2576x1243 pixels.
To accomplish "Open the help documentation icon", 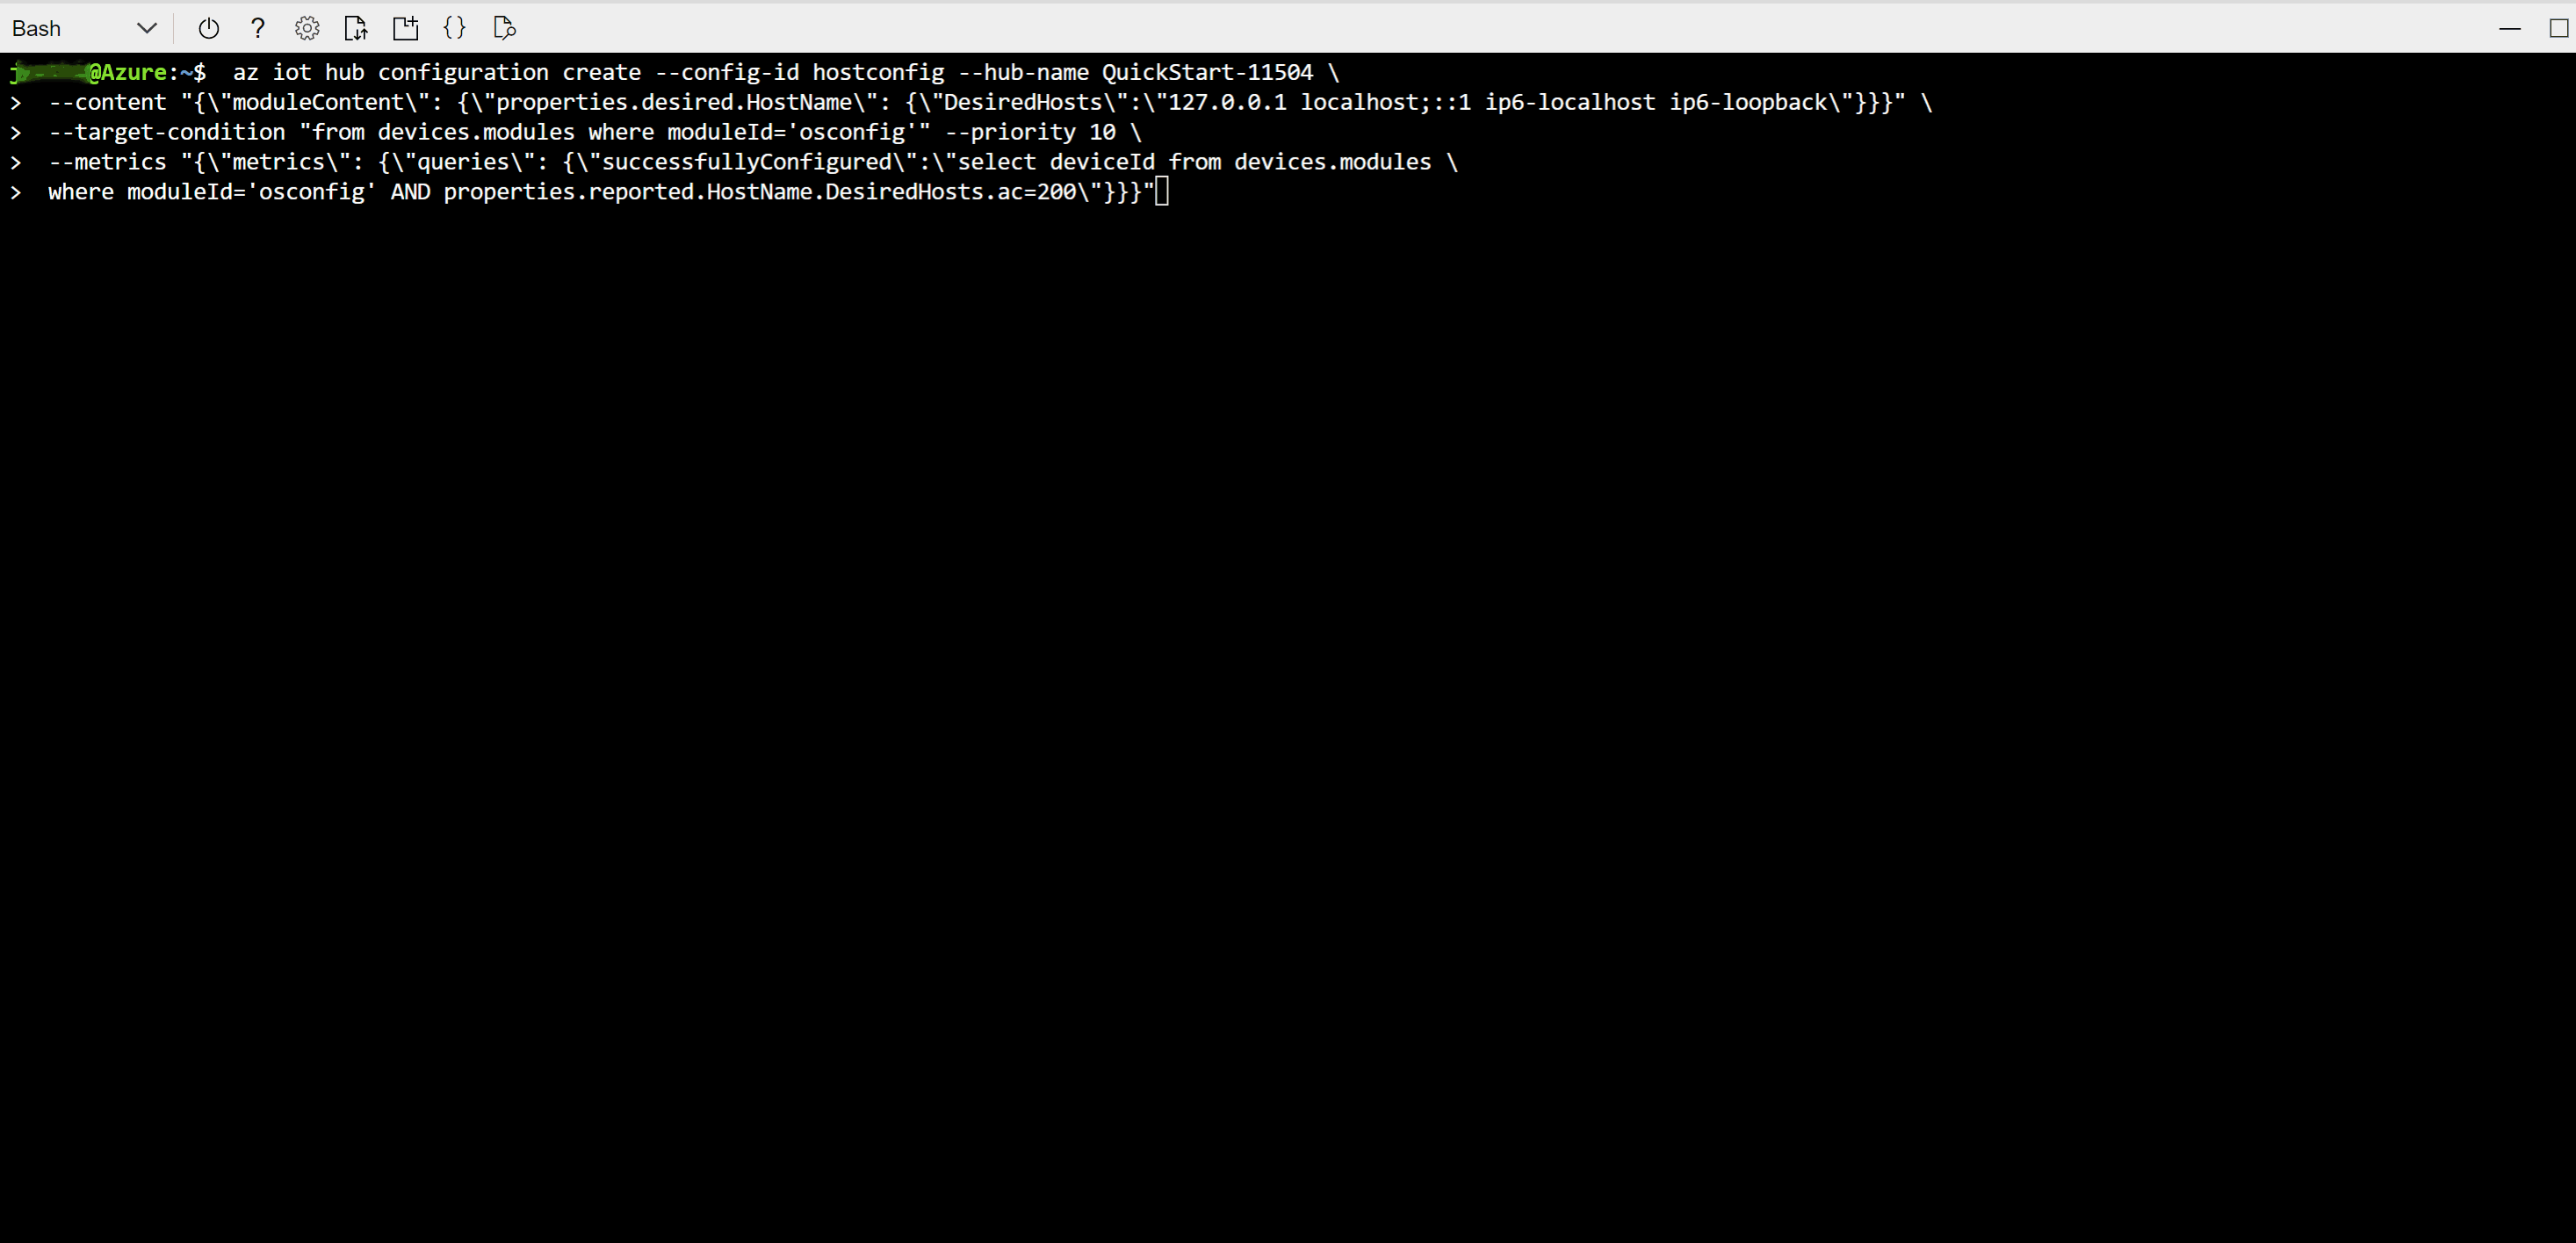I will point(258,28).
